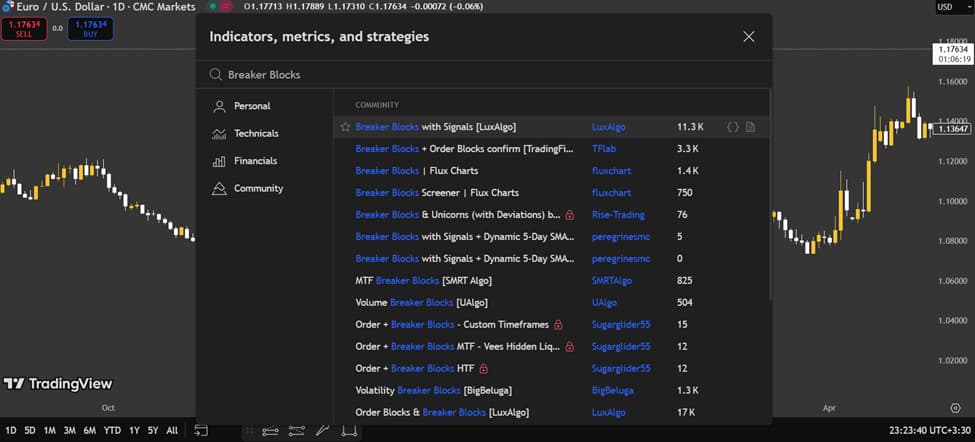Switch to the Technicals category
The width and height of the screenshot is (975, 442).
(x=256, y=133)
